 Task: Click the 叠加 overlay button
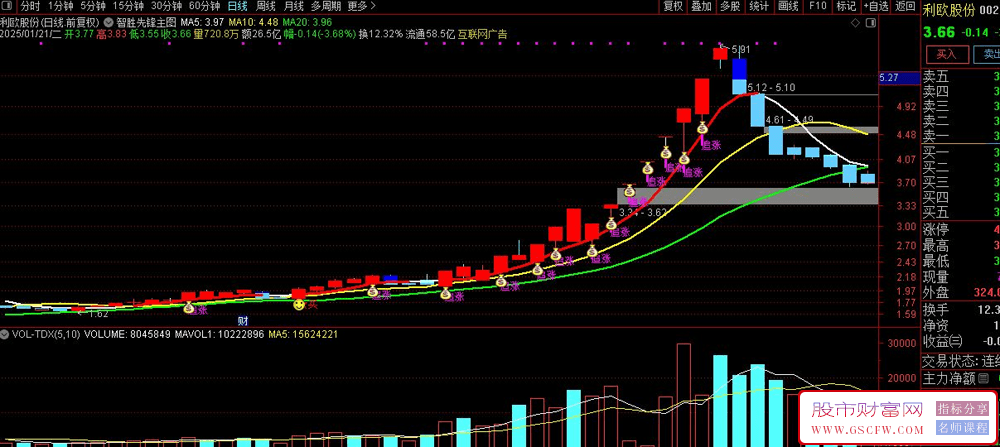tap(702, 6)
